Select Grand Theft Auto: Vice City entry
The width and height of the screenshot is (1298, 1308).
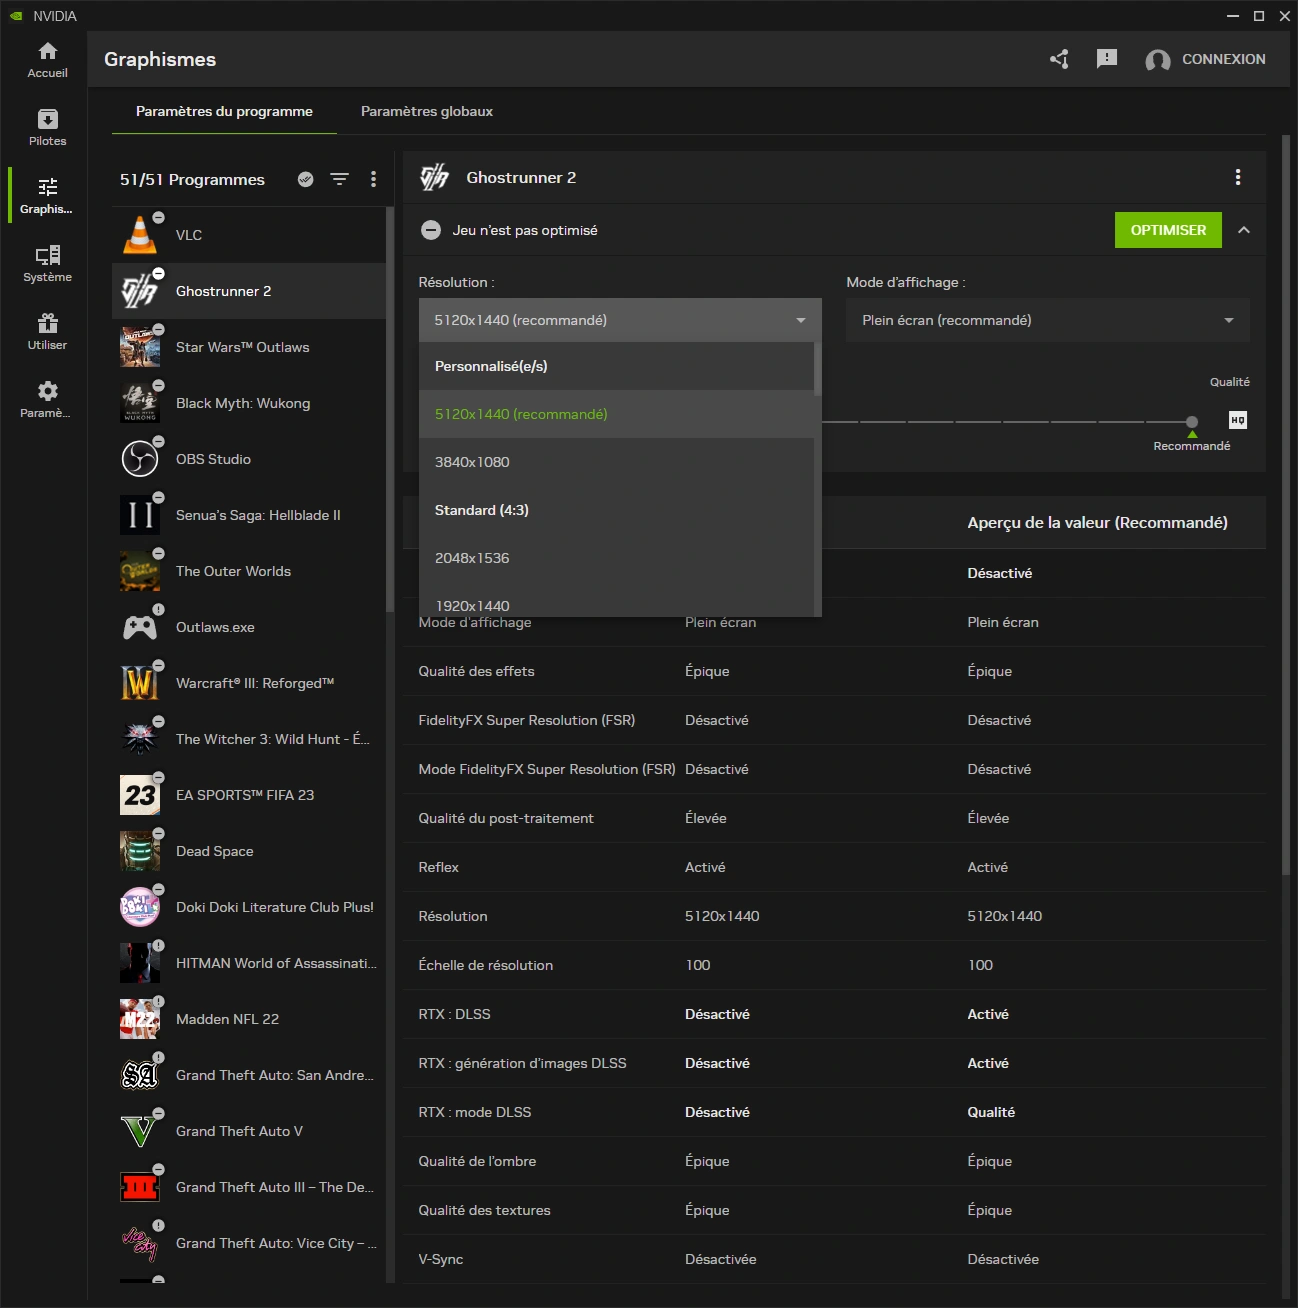pos(249,1243)
